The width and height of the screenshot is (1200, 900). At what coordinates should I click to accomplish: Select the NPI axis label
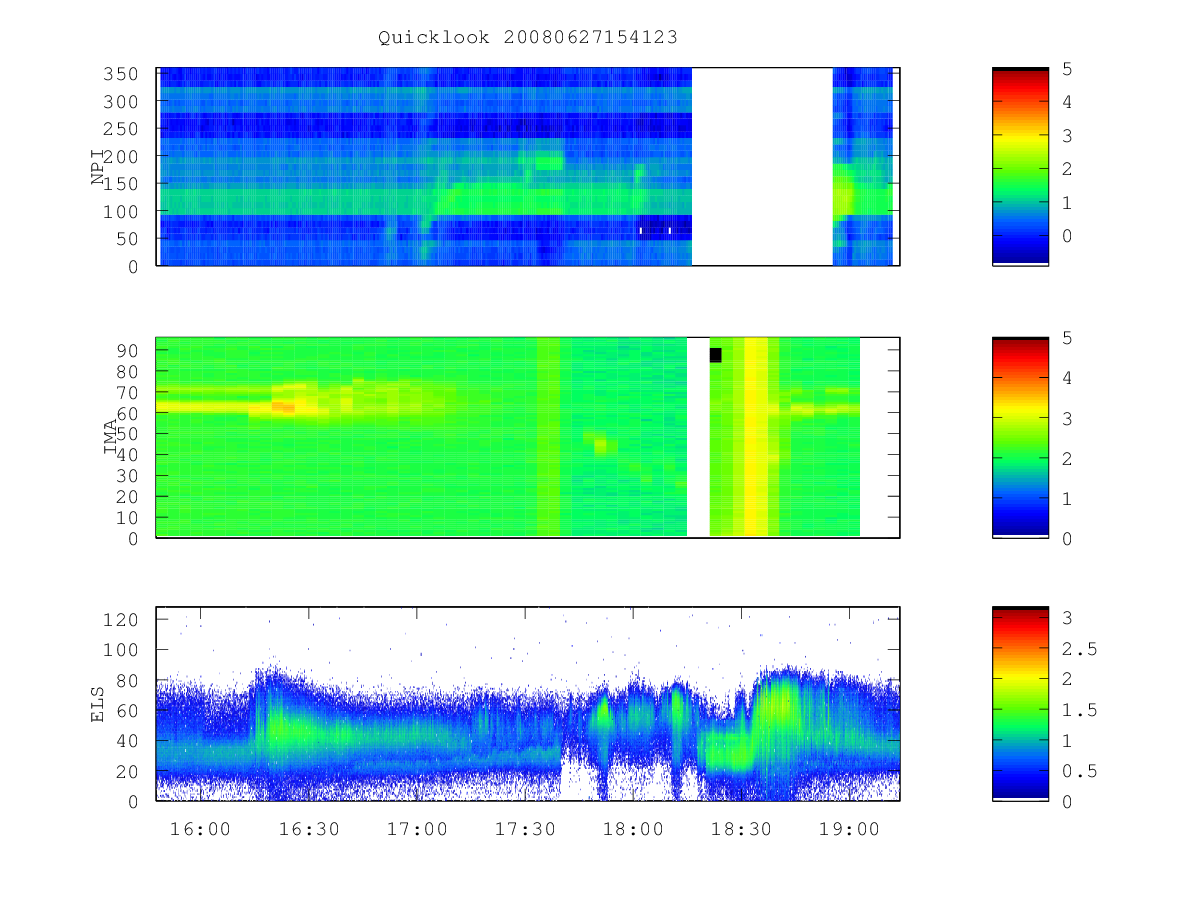(x=99, y=167)
